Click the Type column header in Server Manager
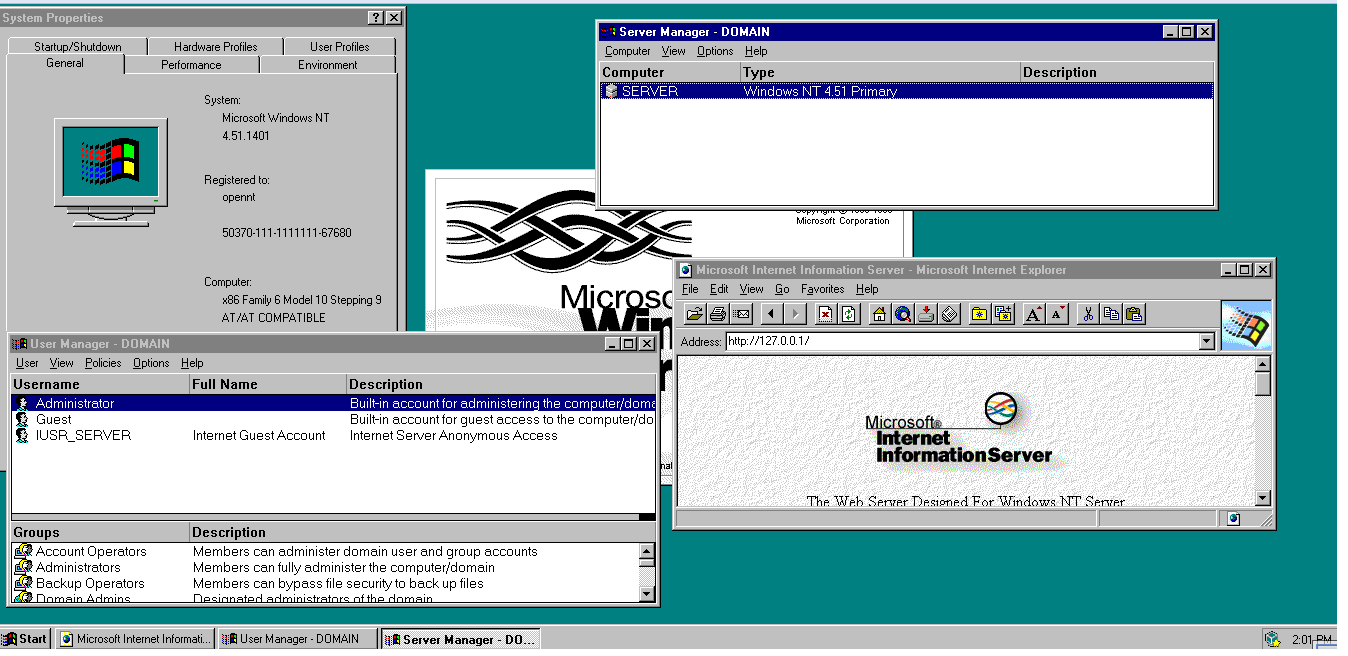Screen dimensions: 1348x656 point(880,72)
